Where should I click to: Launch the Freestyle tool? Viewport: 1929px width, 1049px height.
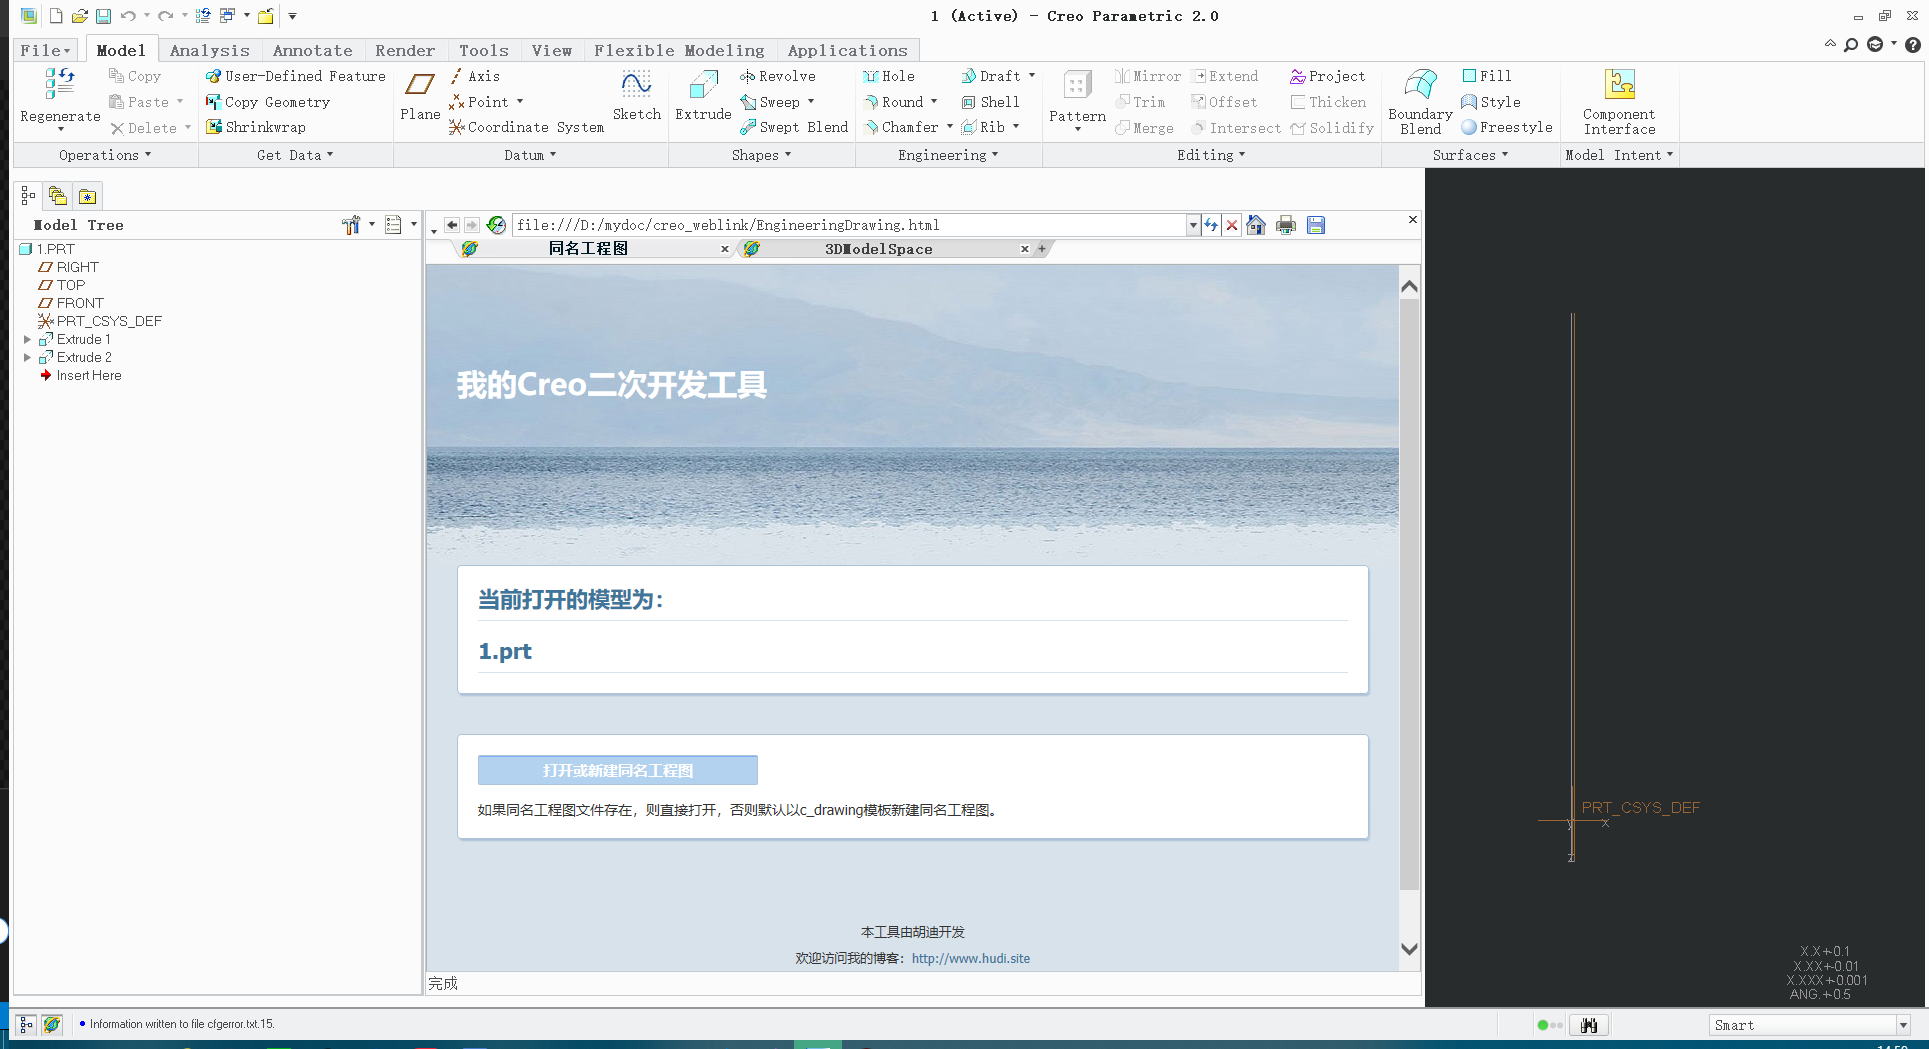pyautogui.click(x=1507, y=127)
